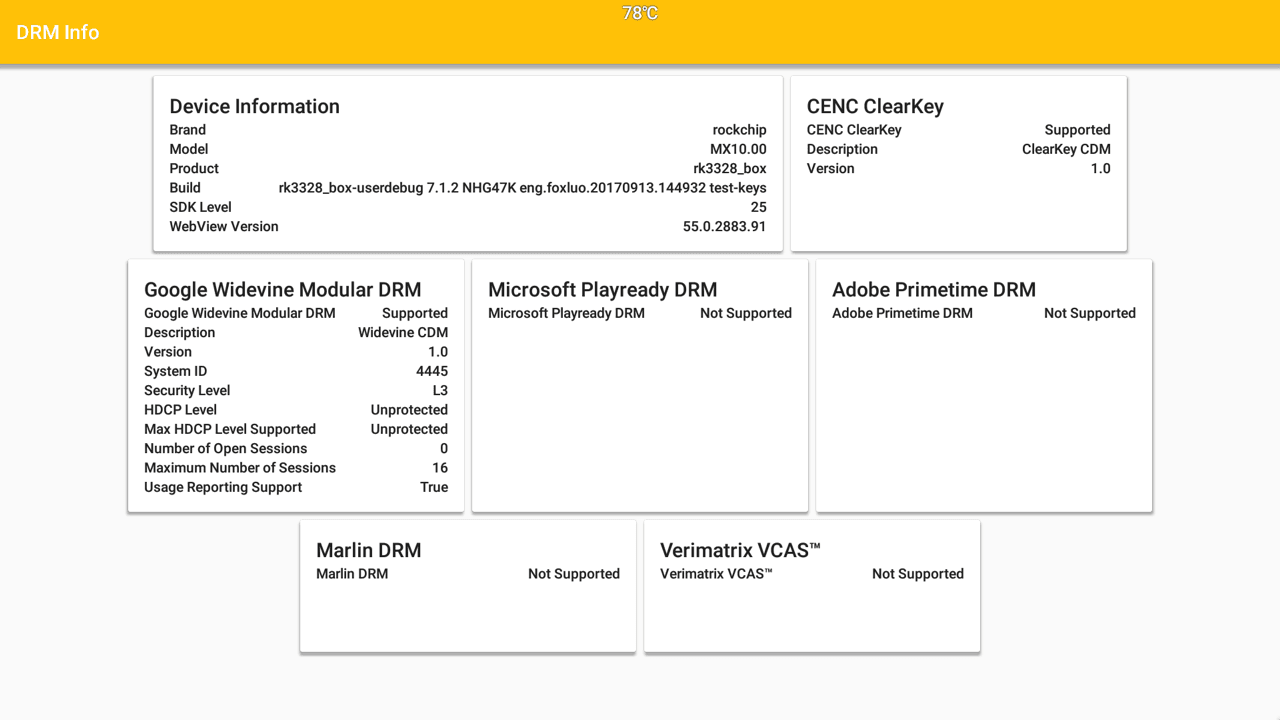Select "Unprotected" in the HDCP Level row
The image size is (1280, 720).
409,410
